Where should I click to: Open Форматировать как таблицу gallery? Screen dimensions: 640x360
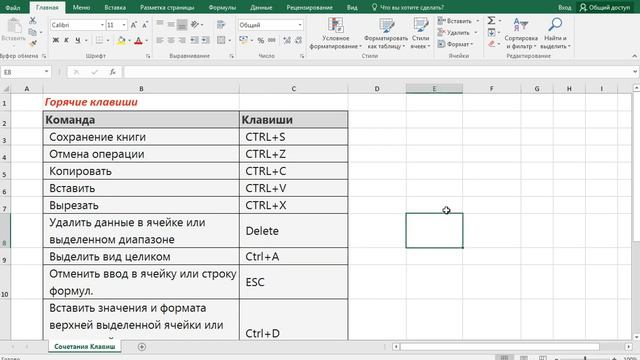coord(386,33)
